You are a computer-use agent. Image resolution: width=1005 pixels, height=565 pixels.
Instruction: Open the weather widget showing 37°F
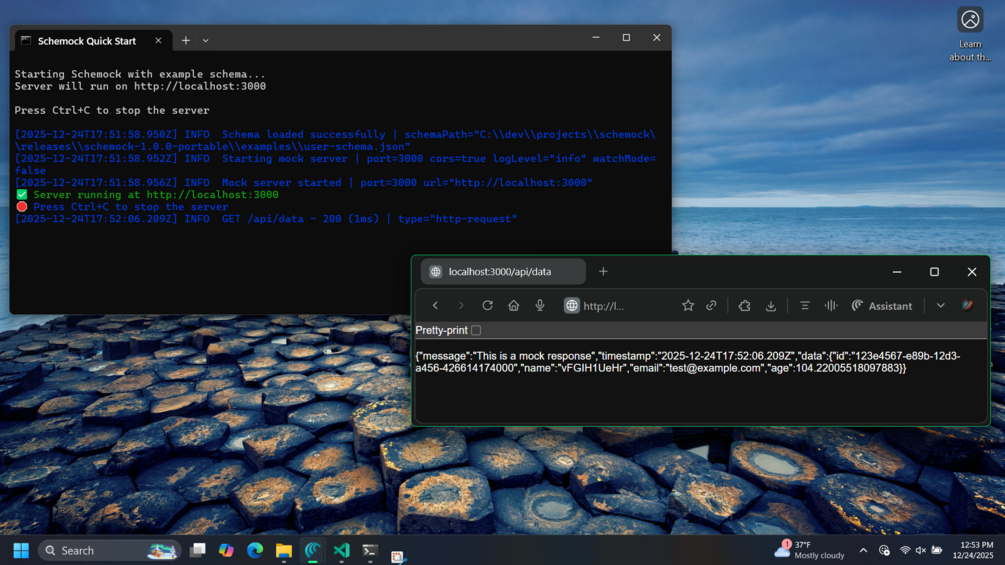pyautogui.click(x=810, y=550)
